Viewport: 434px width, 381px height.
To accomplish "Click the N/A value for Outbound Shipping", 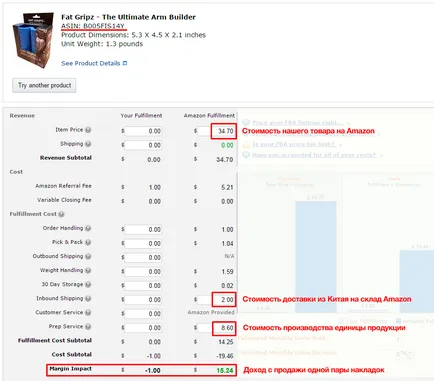I will click(229, 256).
